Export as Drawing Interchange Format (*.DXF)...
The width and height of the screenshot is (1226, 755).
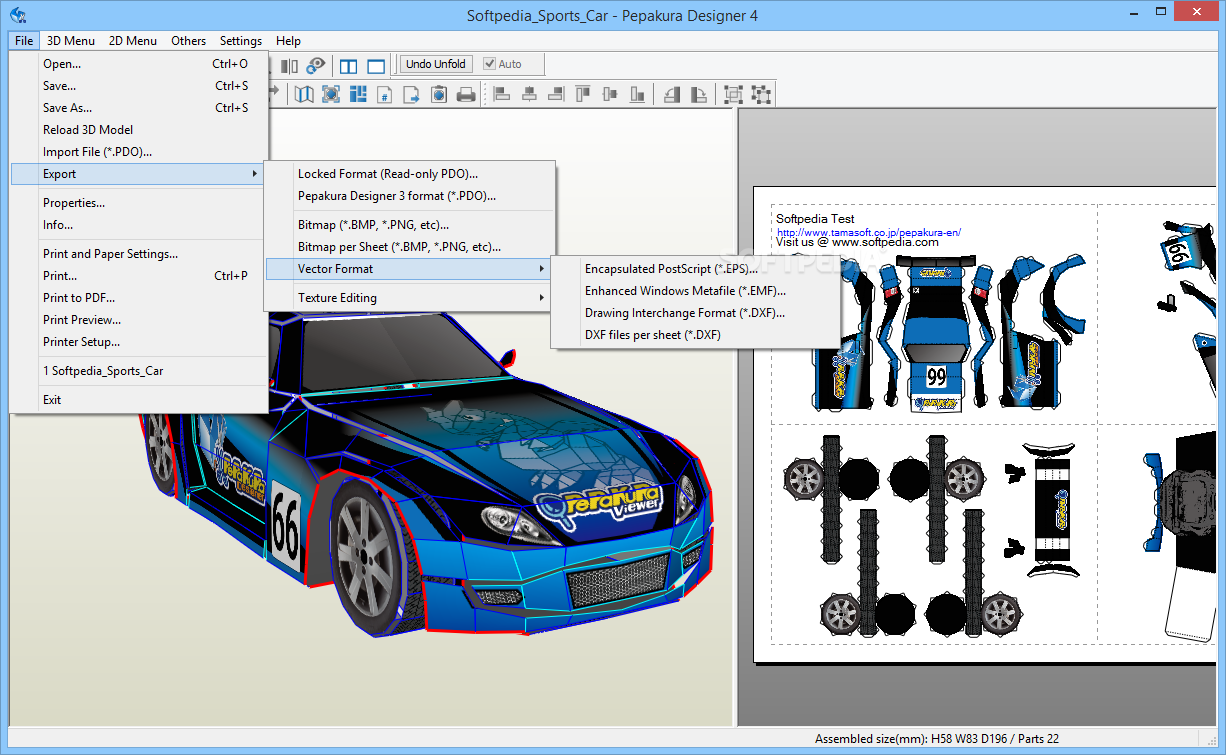tap(696, 313)
